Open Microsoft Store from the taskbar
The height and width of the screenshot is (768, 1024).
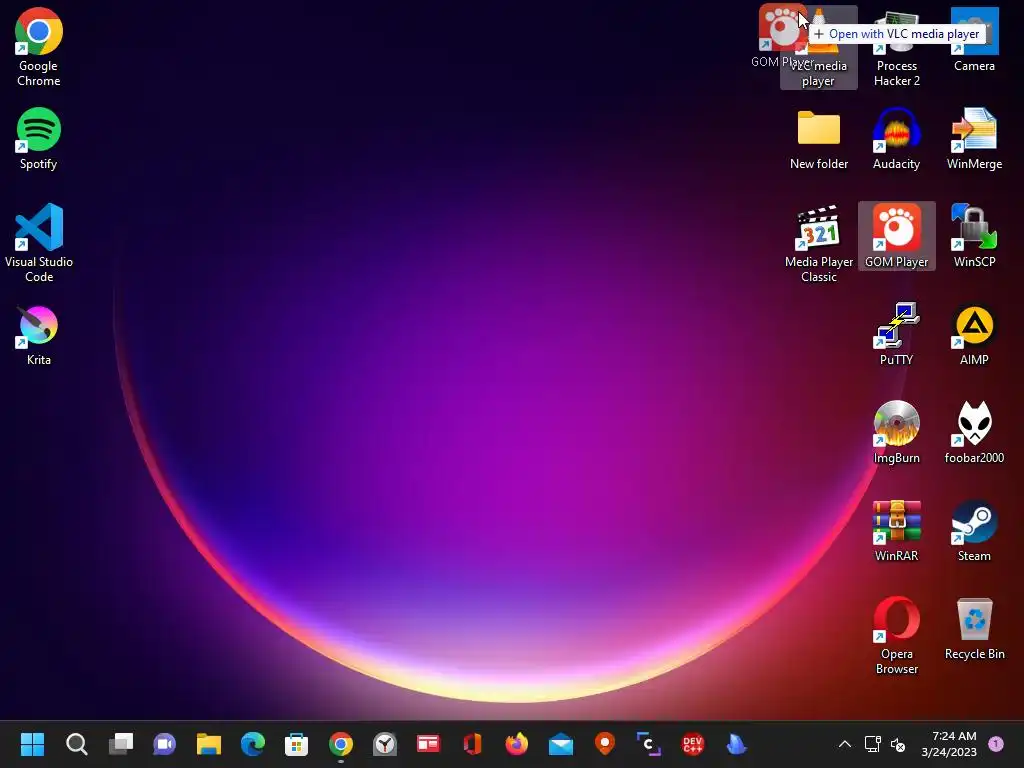(x=296, y=744)
